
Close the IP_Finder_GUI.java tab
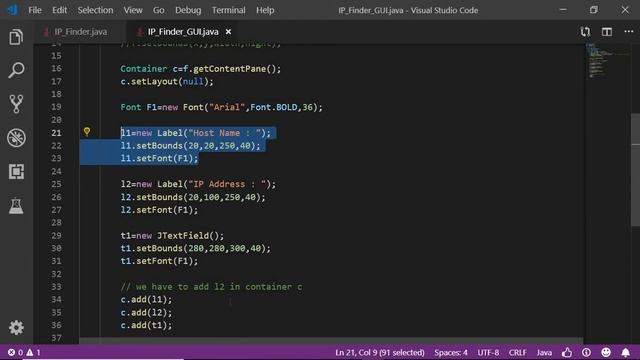pyautogui.click(x=229, y=31)
